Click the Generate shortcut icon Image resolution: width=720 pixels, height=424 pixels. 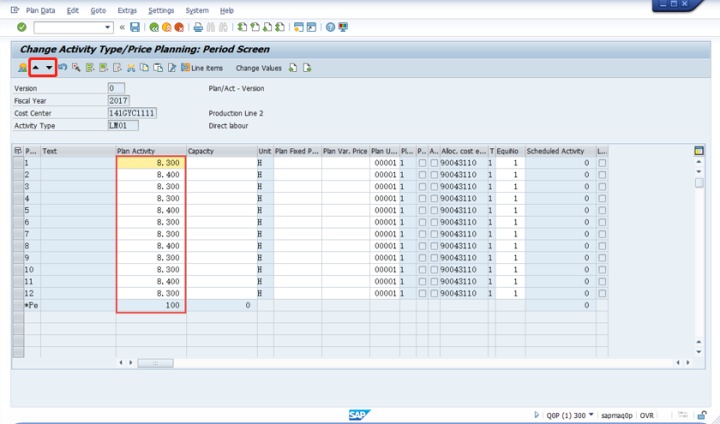point(311,27)
